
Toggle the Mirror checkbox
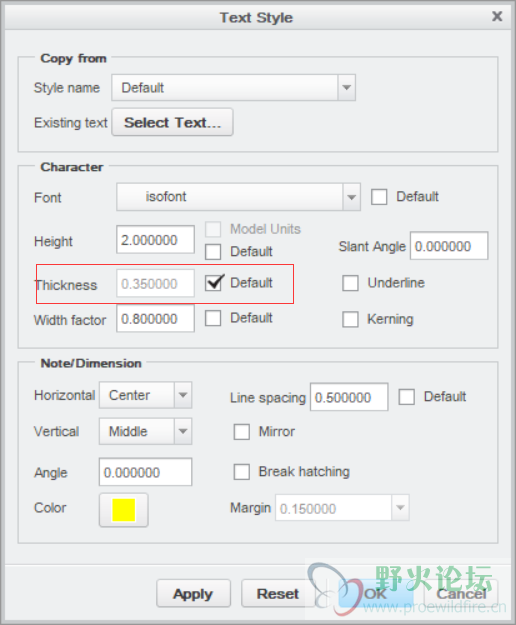tap(241, 432)
